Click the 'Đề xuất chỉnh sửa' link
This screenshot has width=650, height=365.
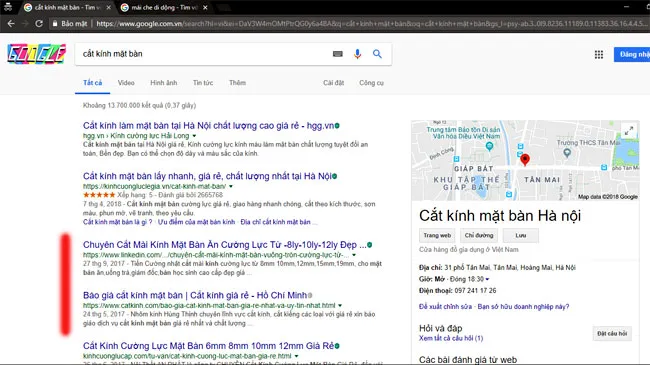[x=445, y=307]
